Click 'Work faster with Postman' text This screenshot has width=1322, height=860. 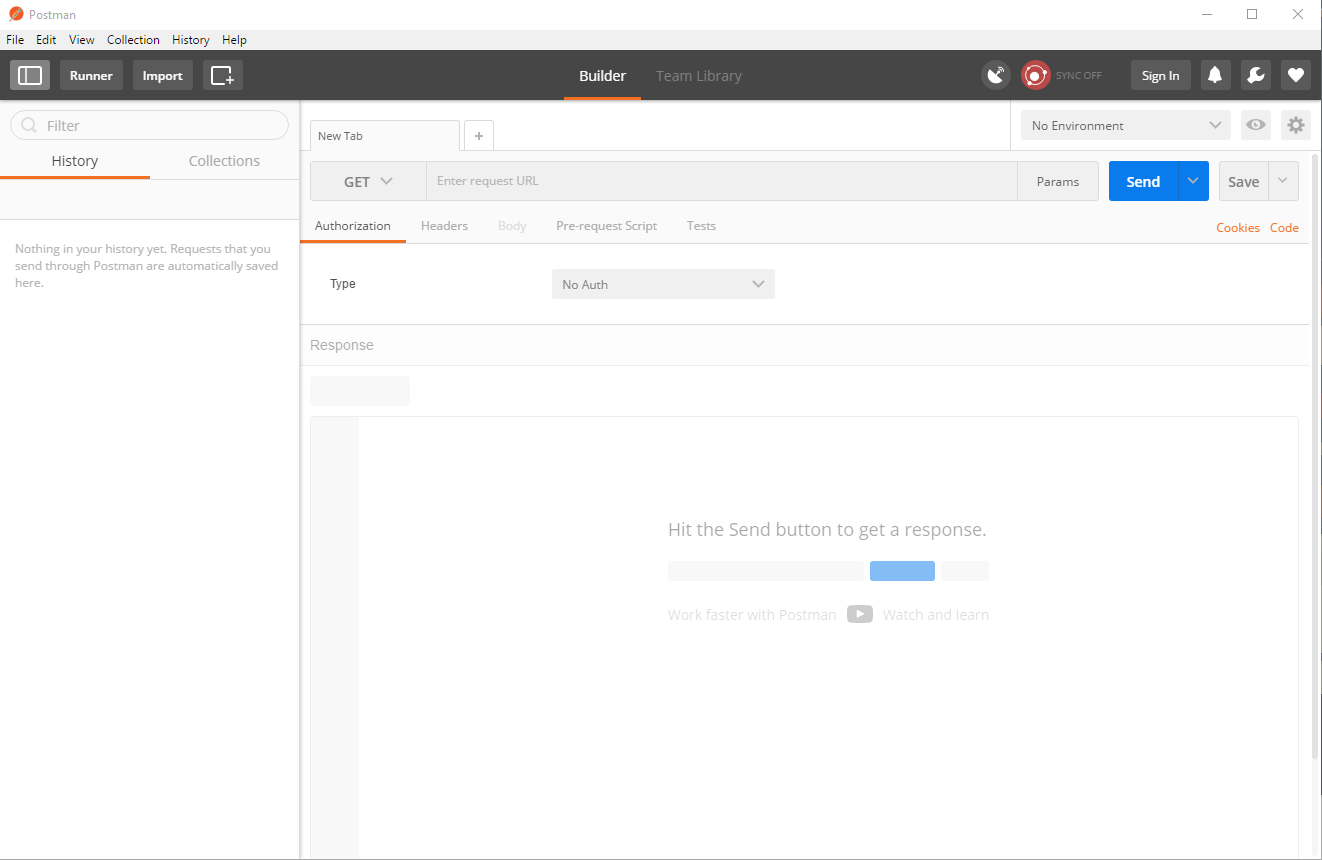752,615
